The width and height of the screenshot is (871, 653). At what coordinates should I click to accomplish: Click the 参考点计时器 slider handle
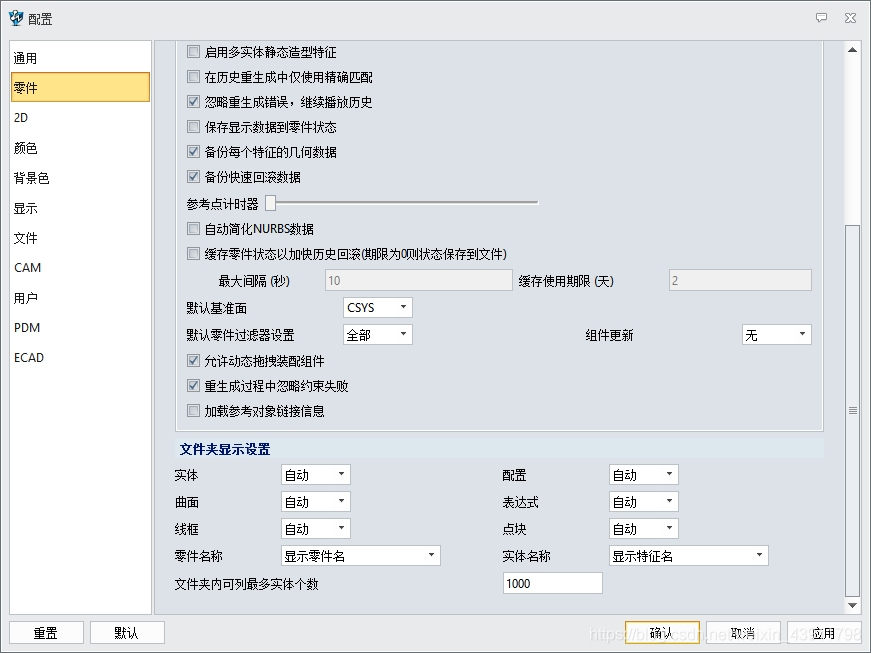[271, 203]
